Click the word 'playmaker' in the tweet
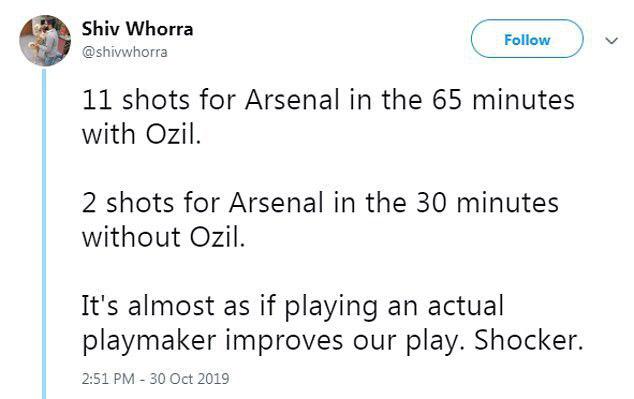Viewport: 634px width, 399px height. click(149, 341)
